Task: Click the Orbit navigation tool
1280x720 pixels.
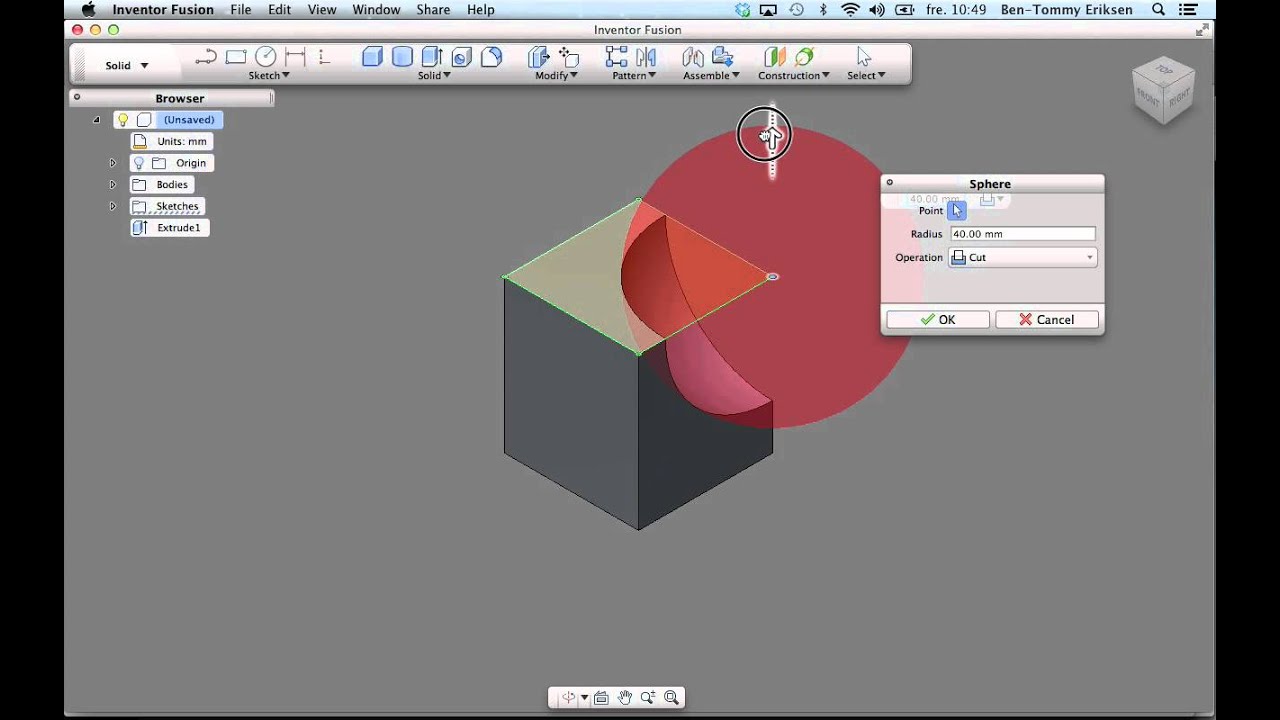Action: point(568,698)
